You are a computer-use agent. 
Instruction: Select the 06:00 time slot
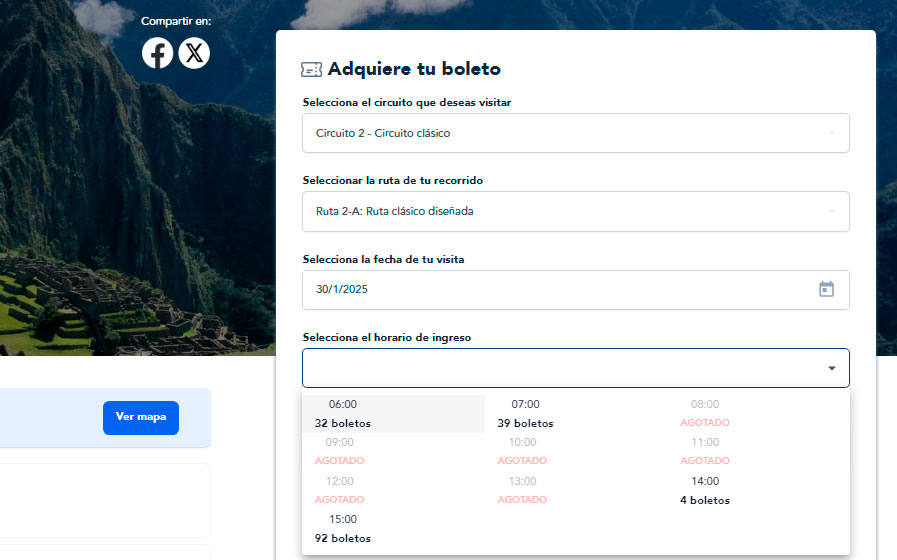(343, 413)
